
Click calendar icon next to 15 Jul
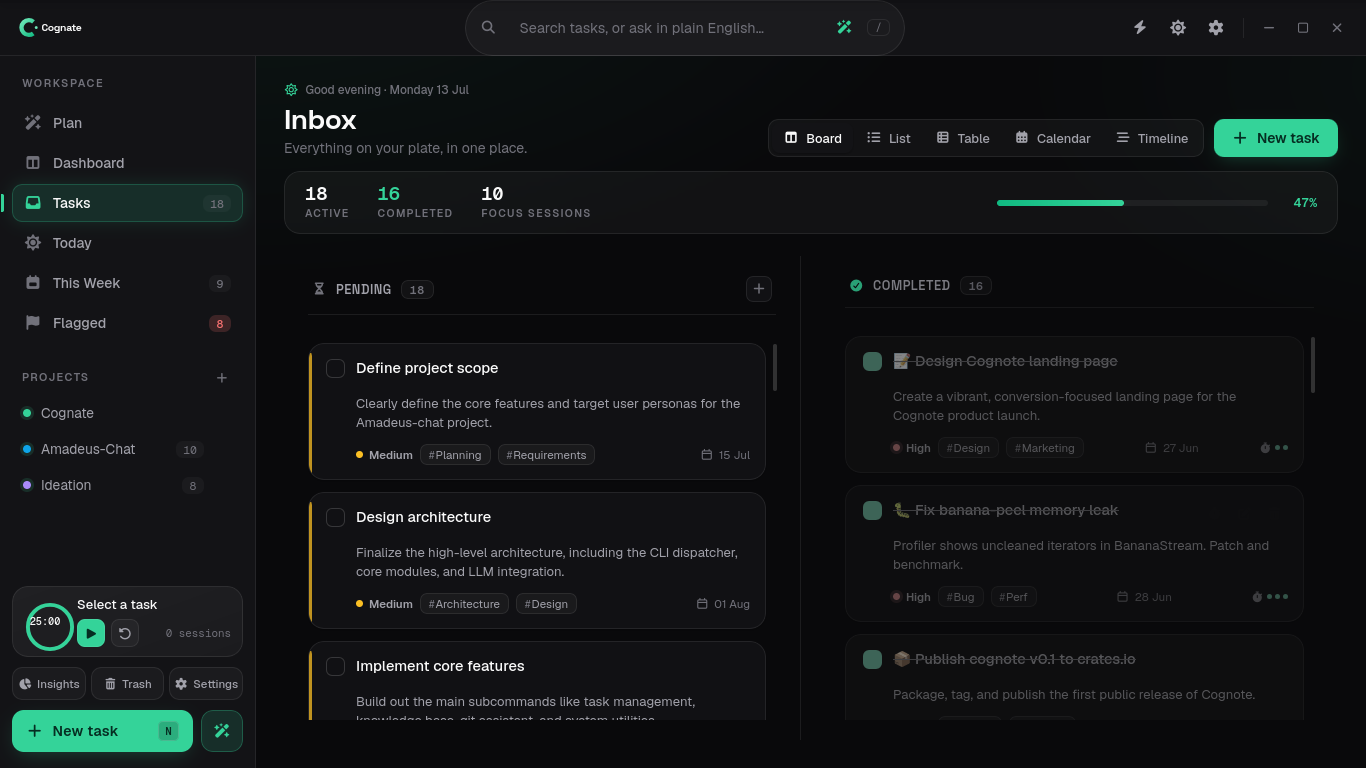[x=707, y=455]
